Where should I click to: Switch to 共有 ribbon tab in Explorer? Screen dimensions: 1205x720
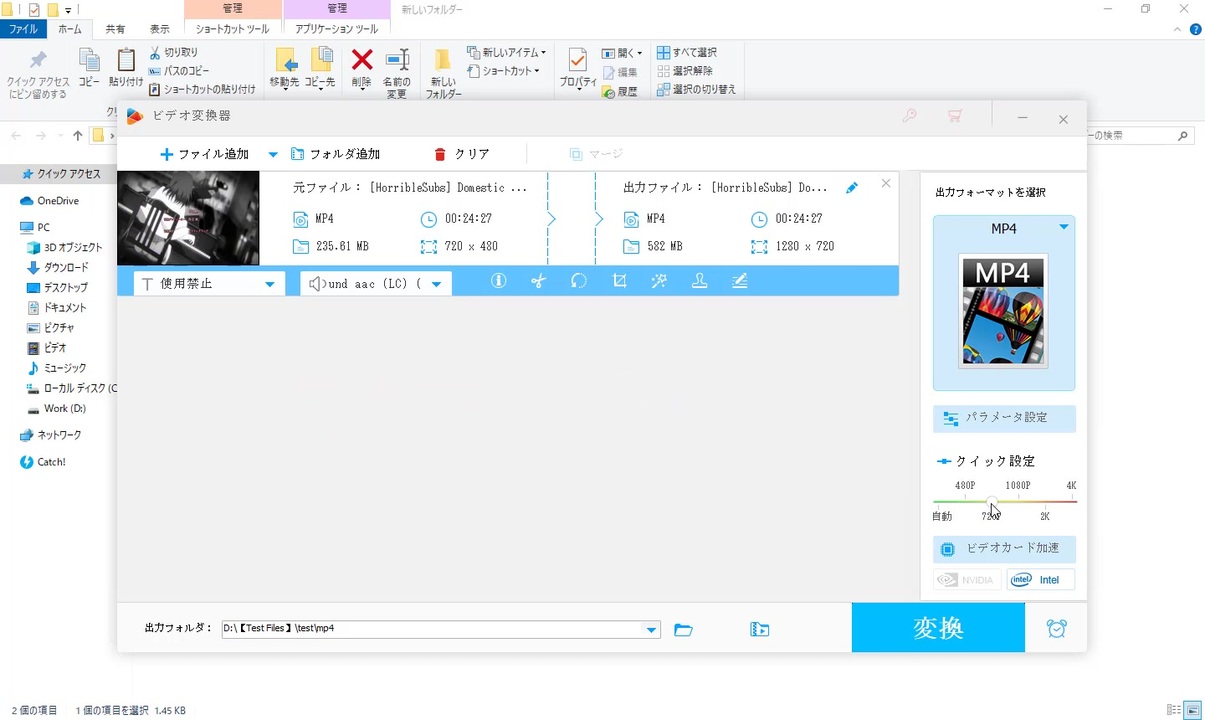coord(115,29)
